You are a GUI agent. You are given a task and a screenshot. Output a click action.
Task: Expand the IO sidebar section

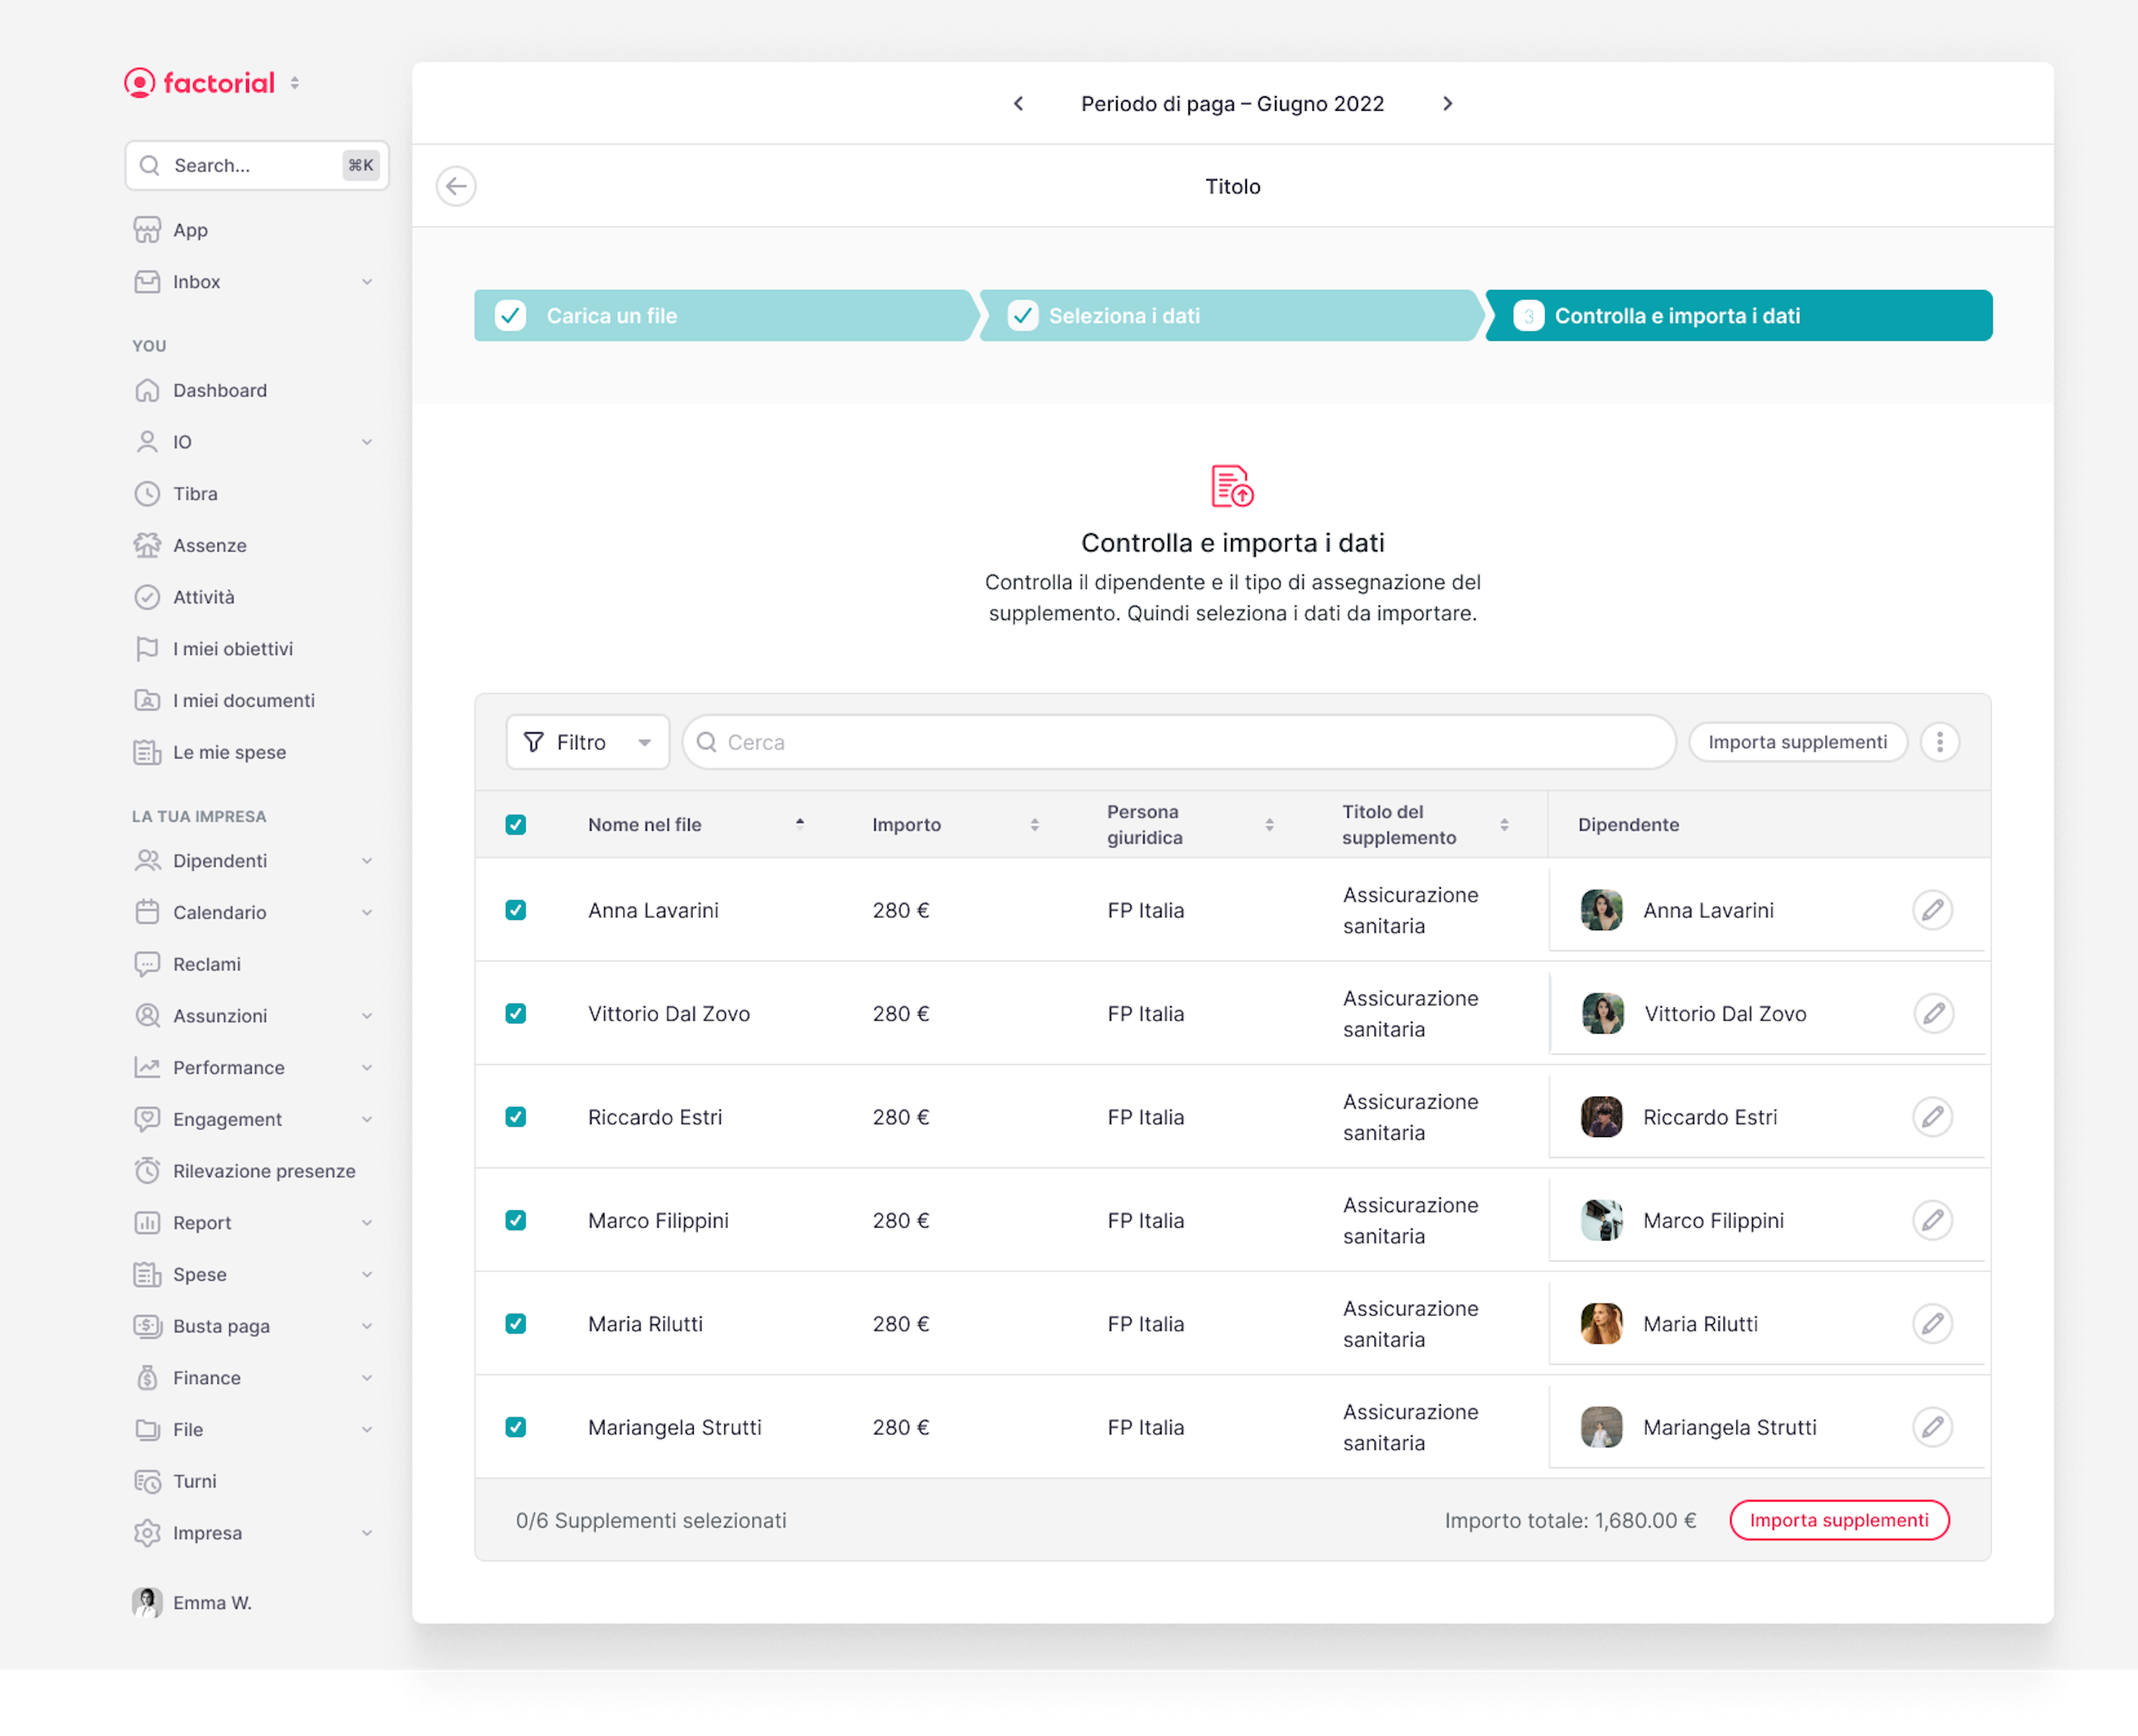pyautogui.click(x=367, y=442)
